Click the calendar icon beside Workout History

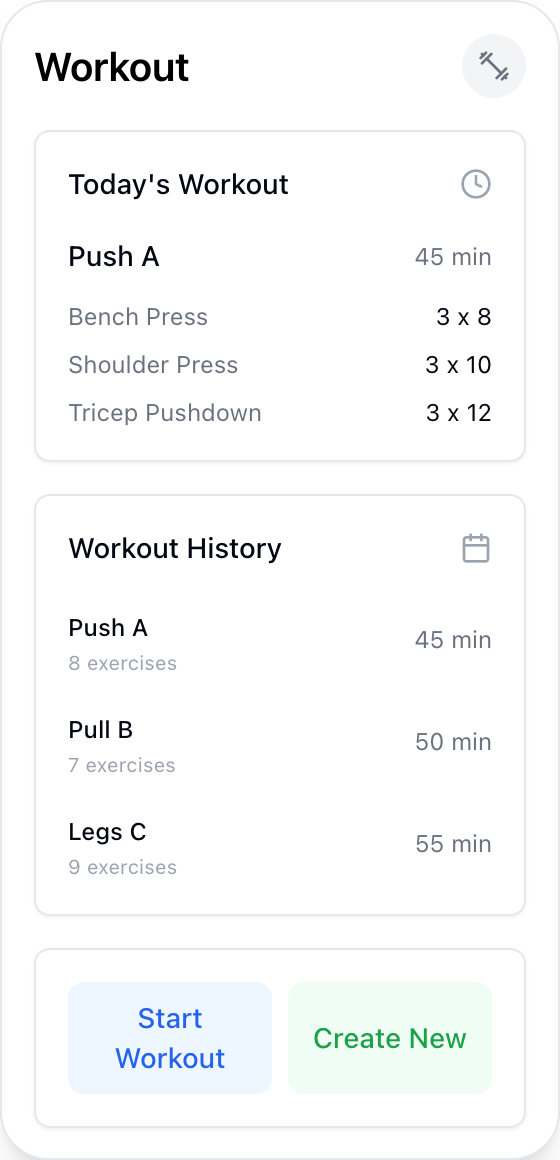pyautogui.click(x=476, y=548)
